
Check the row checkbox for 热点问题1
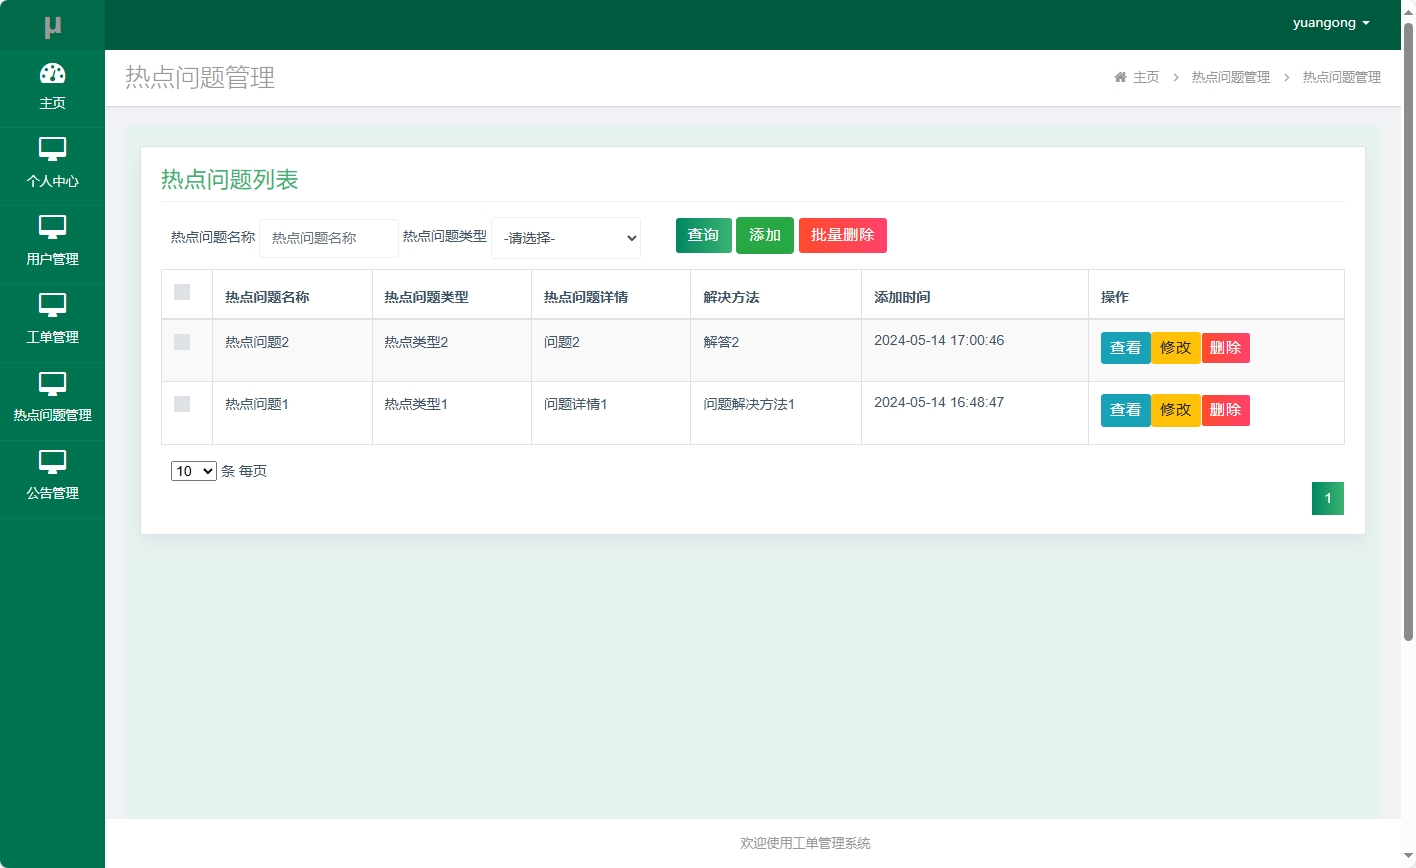pyautogui.click(x=182, y=404)
